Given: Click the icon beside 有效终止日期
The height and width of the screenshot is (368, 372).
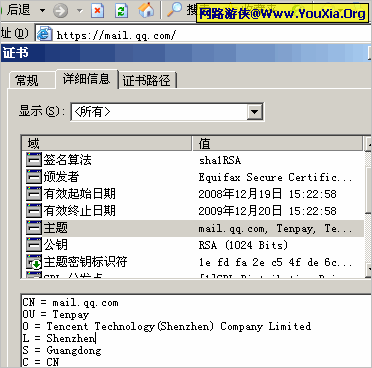Looking at the screenshot, I should pos(34,211).
